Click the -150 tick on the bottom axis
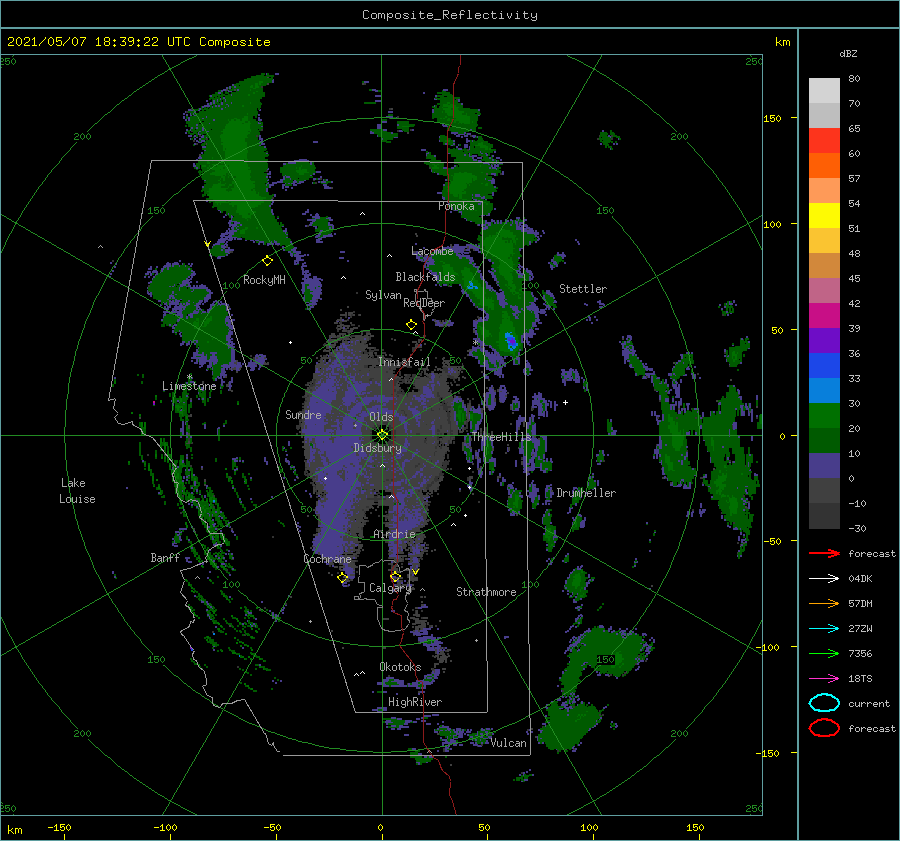900x841 pixels. pos(59,827)
